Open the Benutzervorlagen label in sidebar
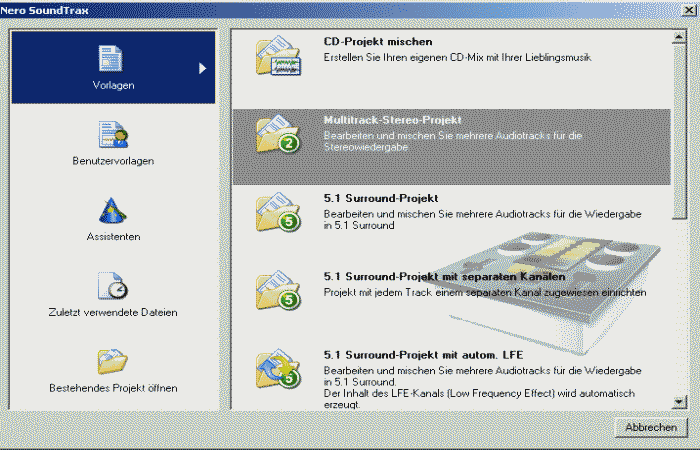Viewport: 700px width, 450px height. point(113,161)
